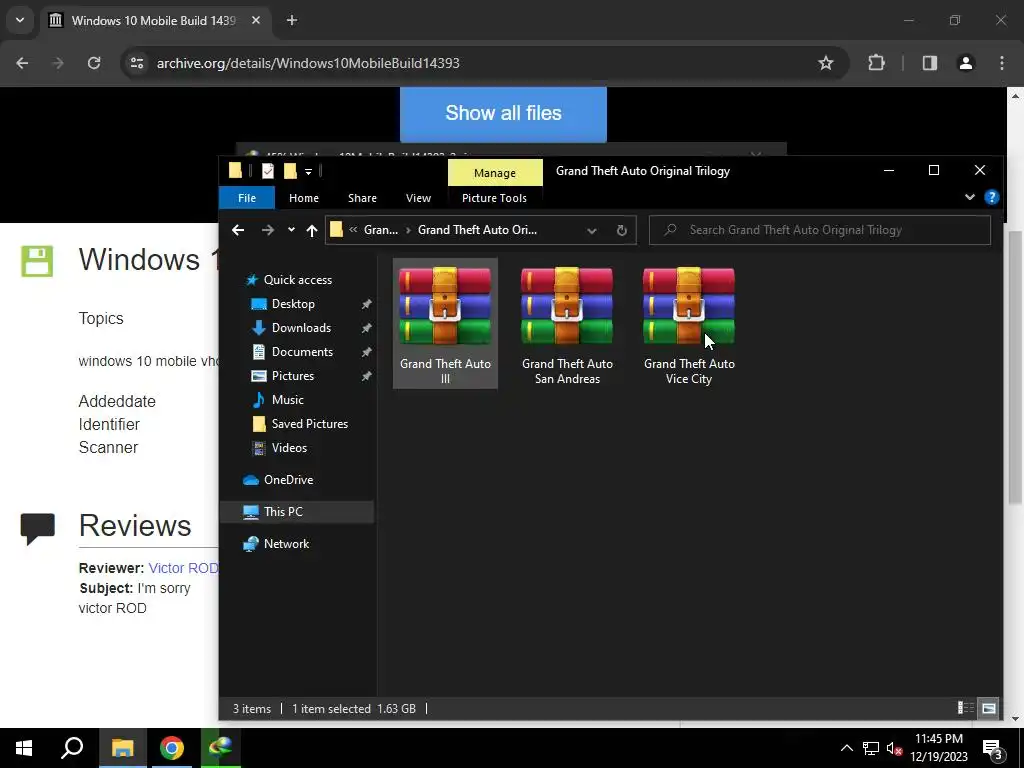Viewport: 1024px width, 768px height.
Task: Select Grand Theft Auto San Andreas archive
Action: click(x=567, y=323)
